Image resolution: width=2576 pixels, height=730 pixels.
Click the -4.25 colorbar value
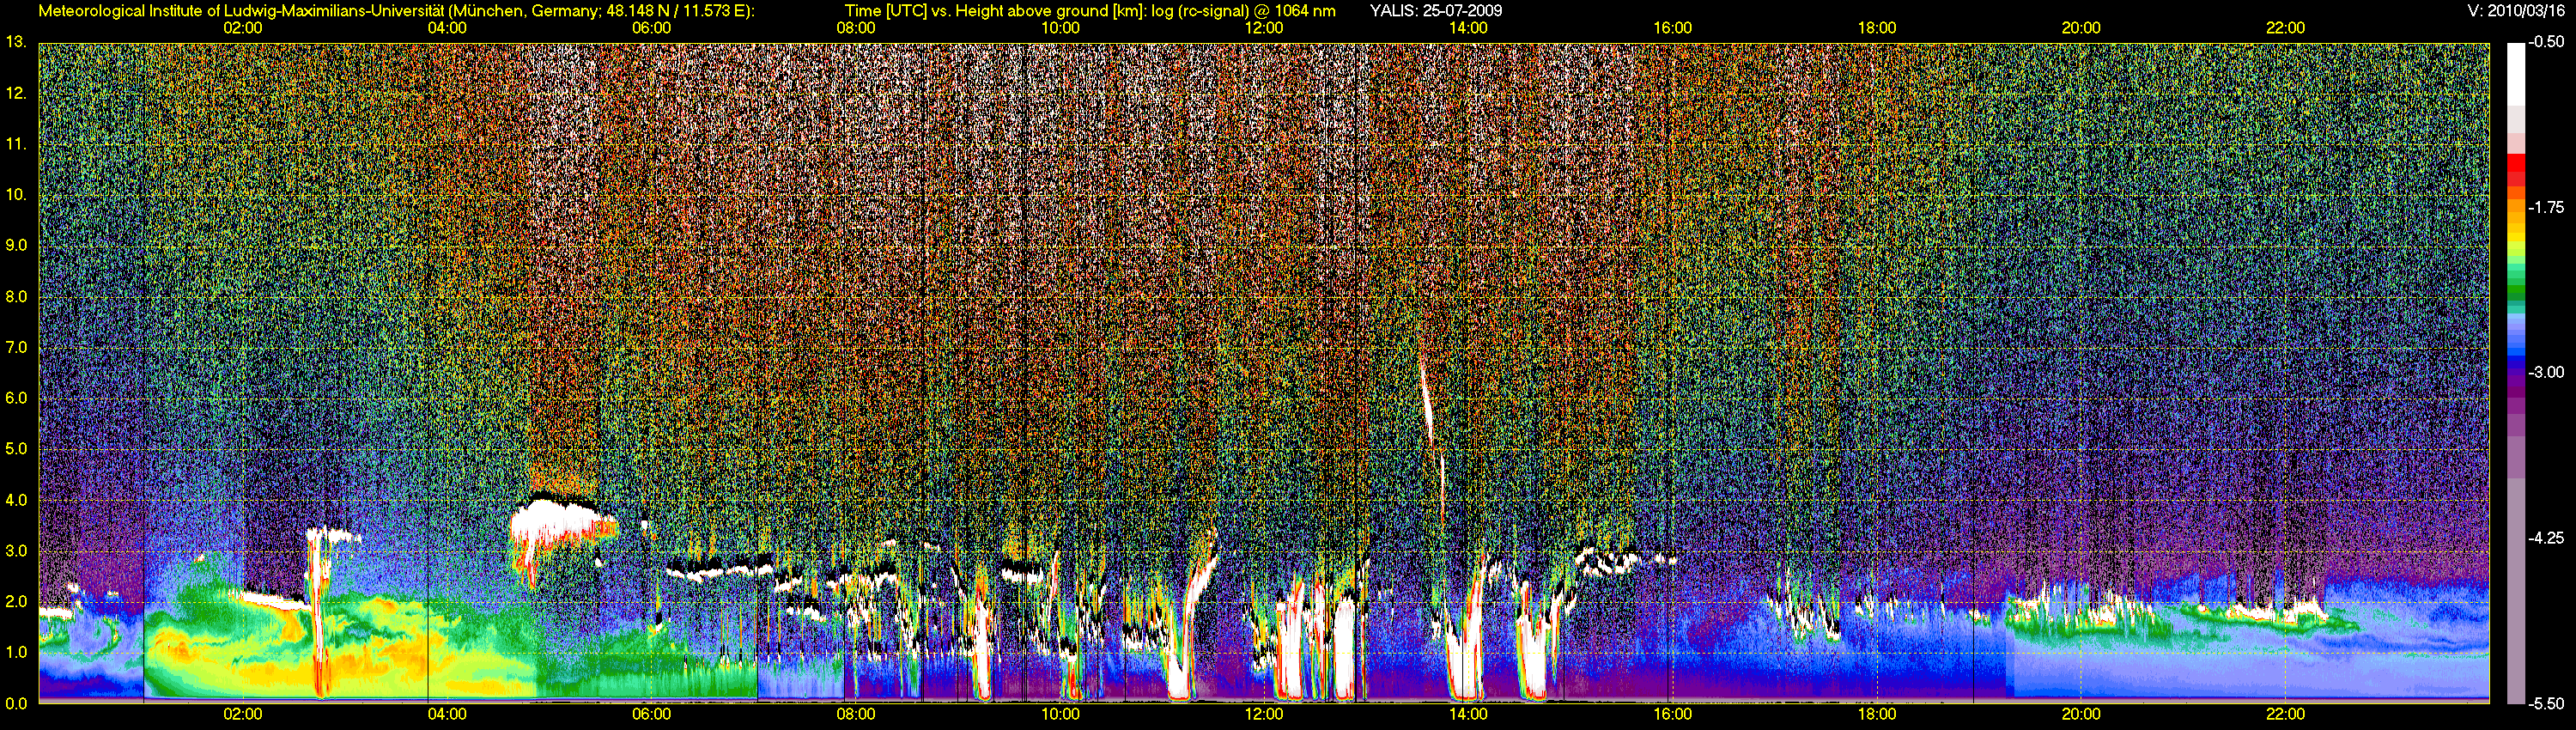point(2546,538)
